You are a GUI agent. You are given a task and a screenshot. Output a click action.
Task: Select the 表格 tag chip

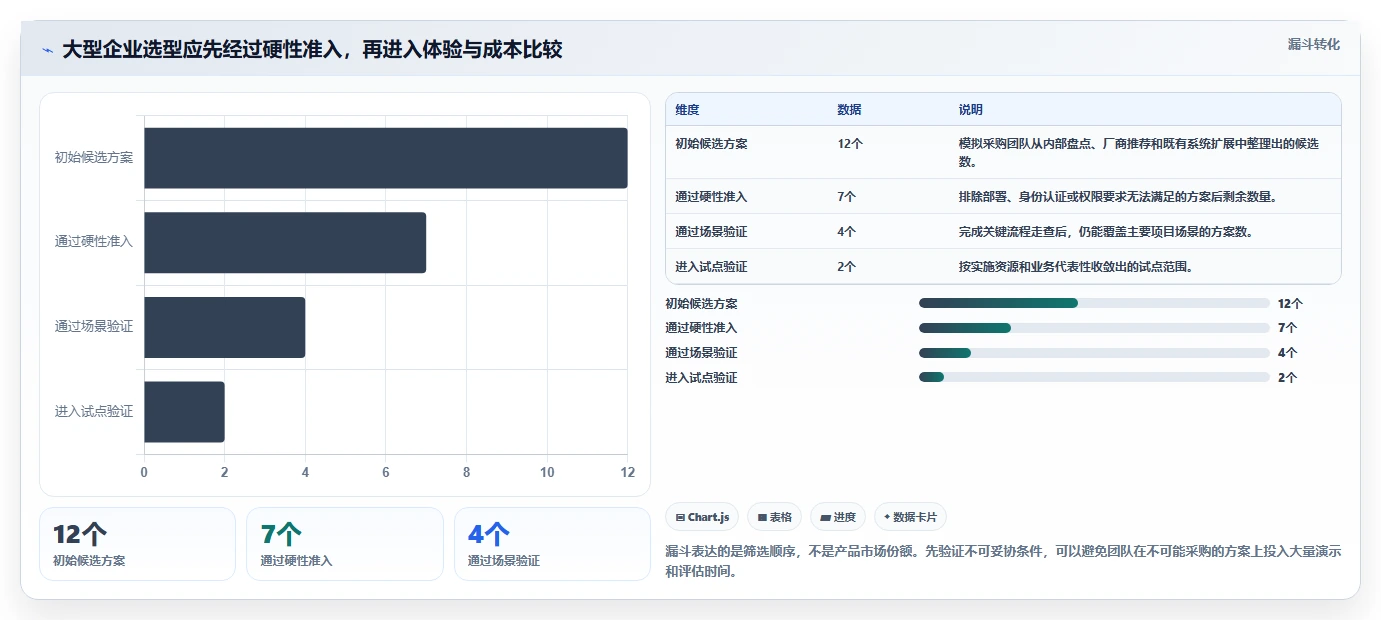pos(774,517)
